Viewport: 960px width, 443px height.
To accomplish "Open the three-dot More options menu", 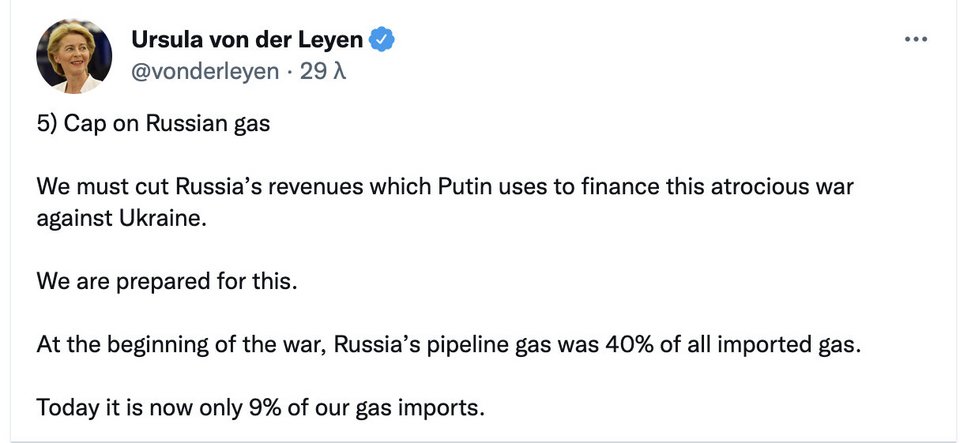I will [916, 39].
